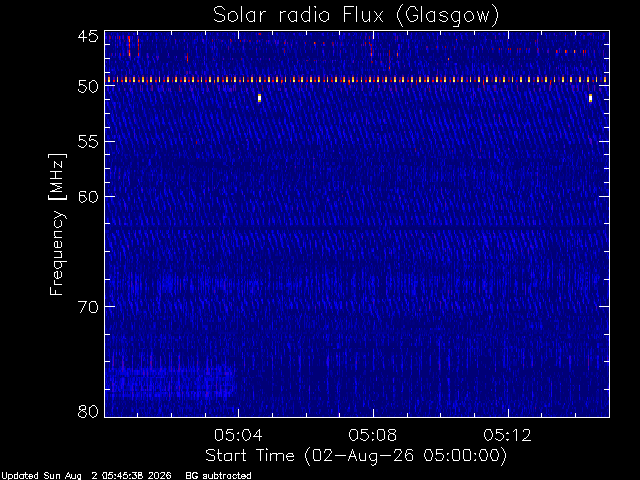Viewport: 640px width, 480px height.
Task: Select the 80 MHz axis label
Action: click(x=88, y=411)
